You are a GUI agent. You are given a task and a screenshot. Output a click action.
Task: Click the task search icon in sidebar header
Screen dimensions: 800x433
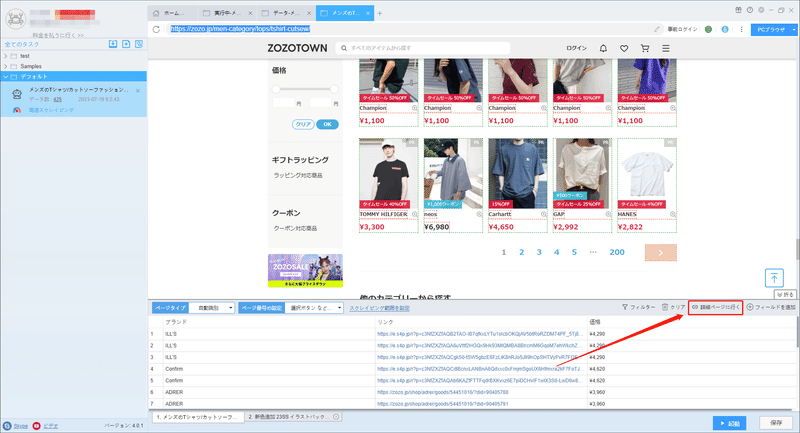tap(139, 44)
